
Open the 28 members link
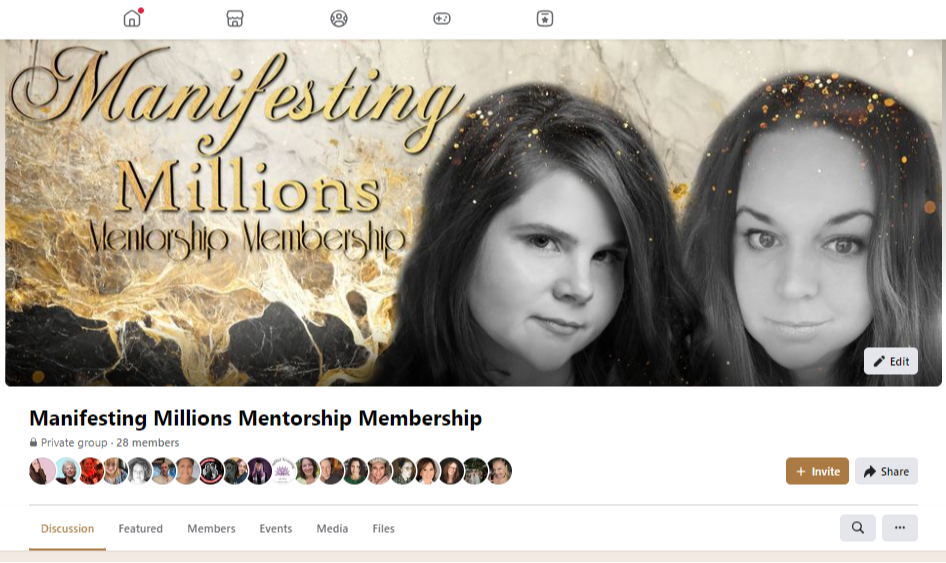(148, 443)
